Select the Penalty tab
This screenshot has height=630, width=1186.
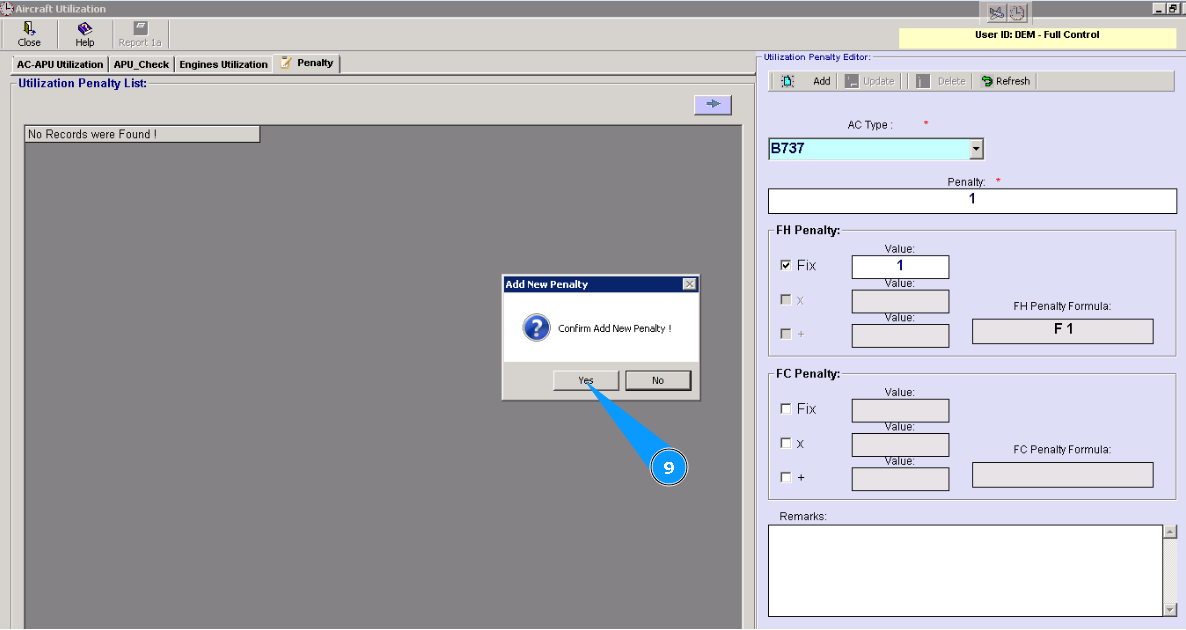coord(307,63)
